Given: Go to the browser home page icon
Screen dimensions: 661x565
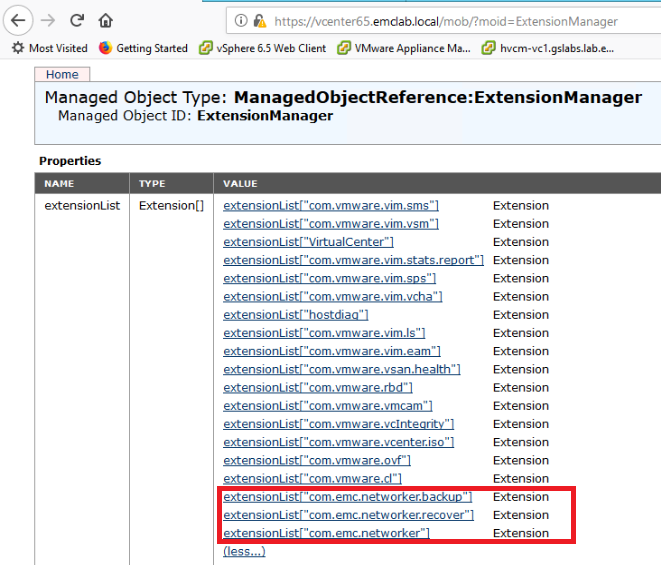Looking at the screenshot, I should 106,20.
